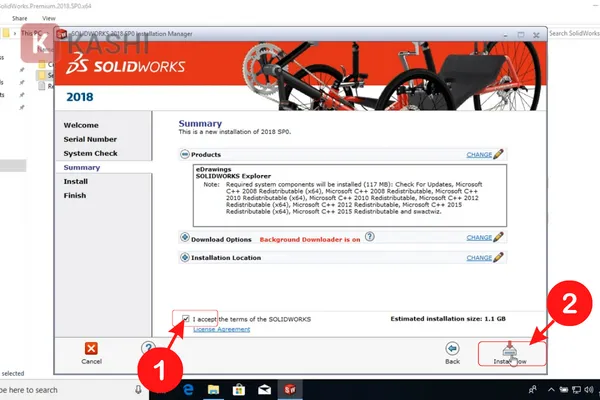Toggle the accept terms checkbox
The height and width of the screenshot is (400, 600).
186,318
